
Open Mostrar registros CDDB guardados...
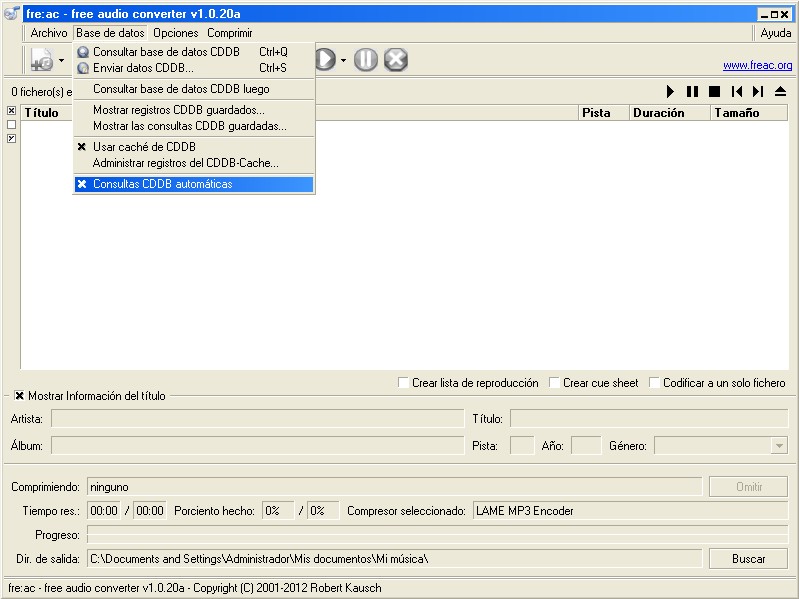pos(194,110)
